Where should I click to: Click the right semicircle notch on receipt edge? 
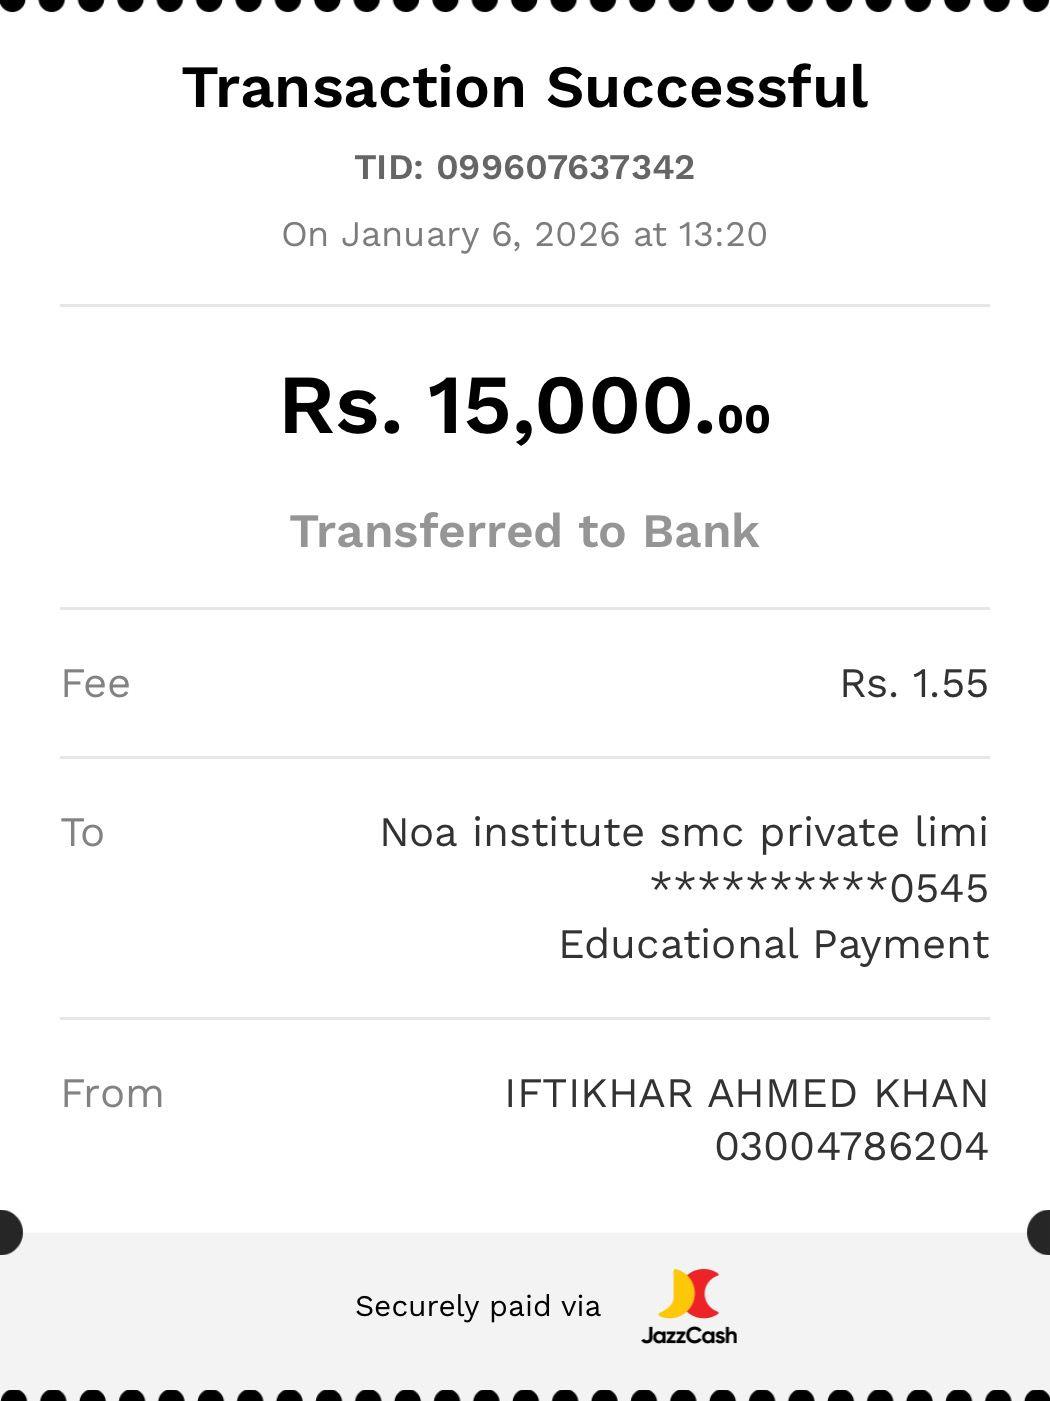pyautogui.click(x=1040, y=1231)
